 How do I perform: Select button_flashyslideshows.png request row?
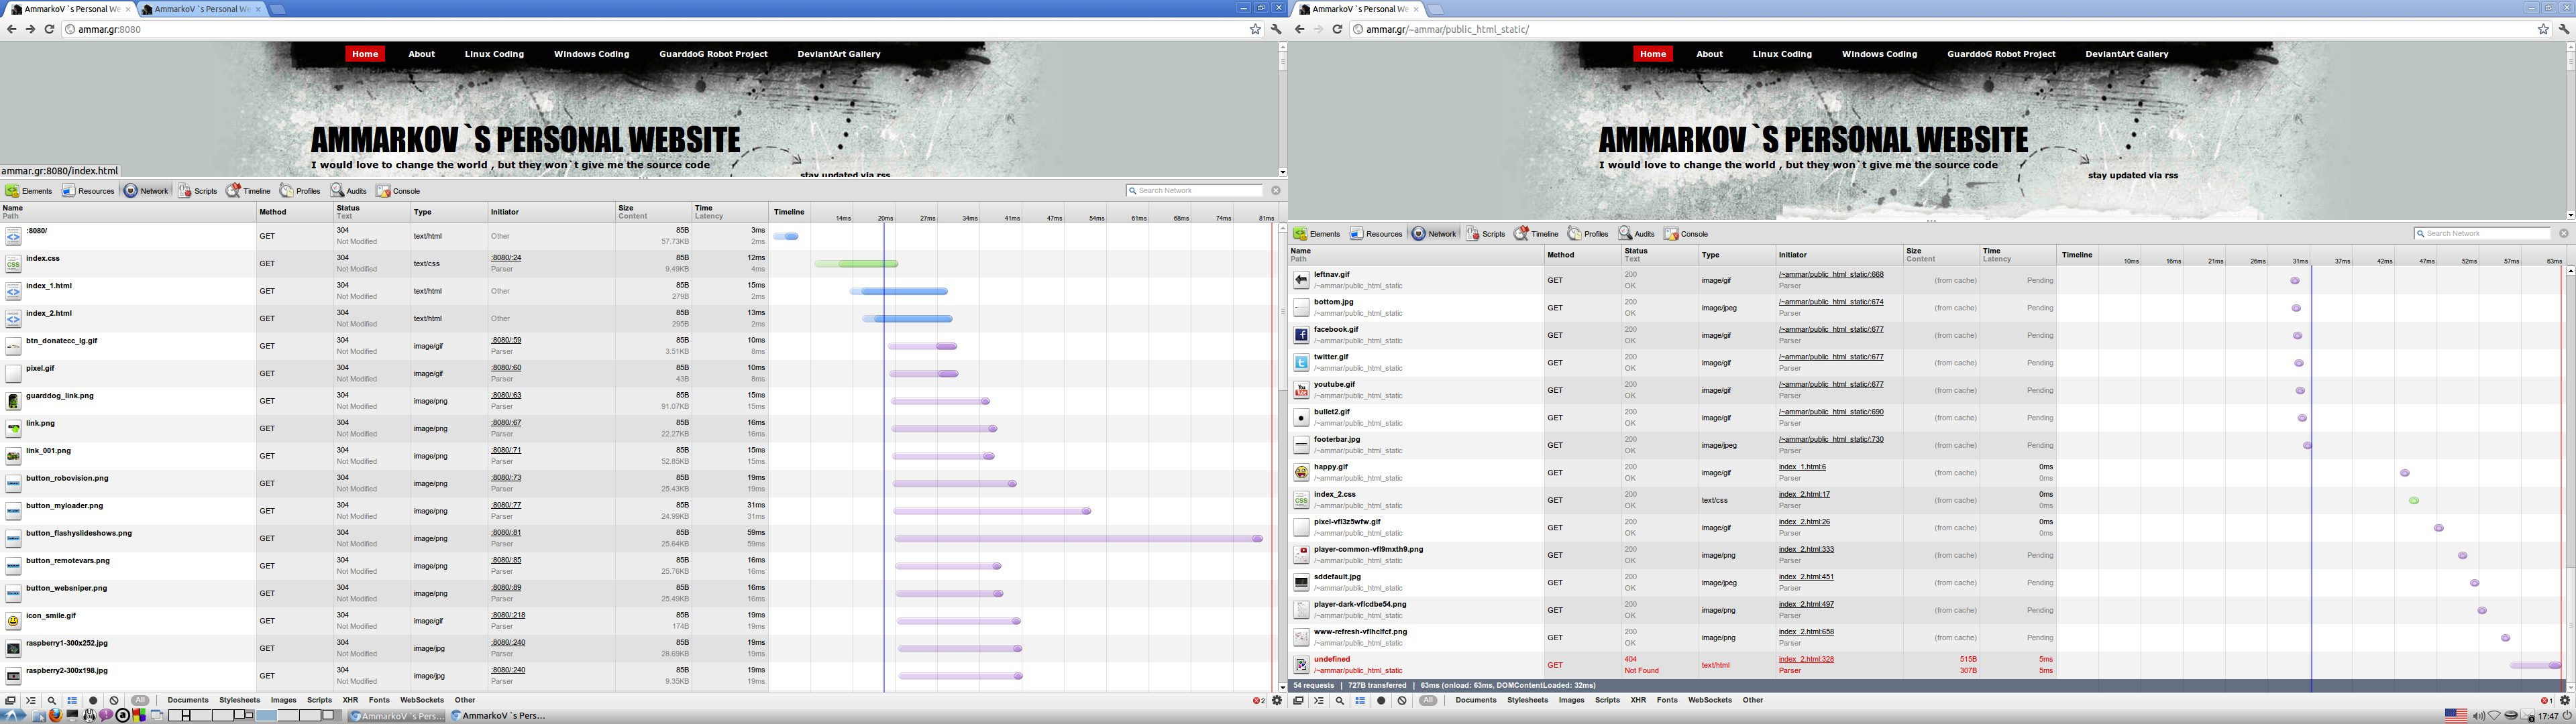coord(640,538)
